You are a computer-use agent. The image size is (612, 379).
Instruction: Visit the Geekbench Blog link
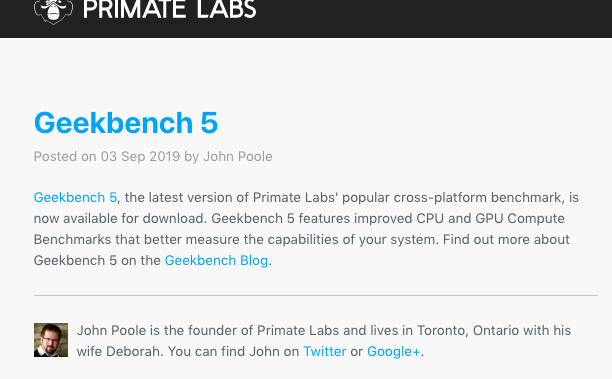coord(216,260)
